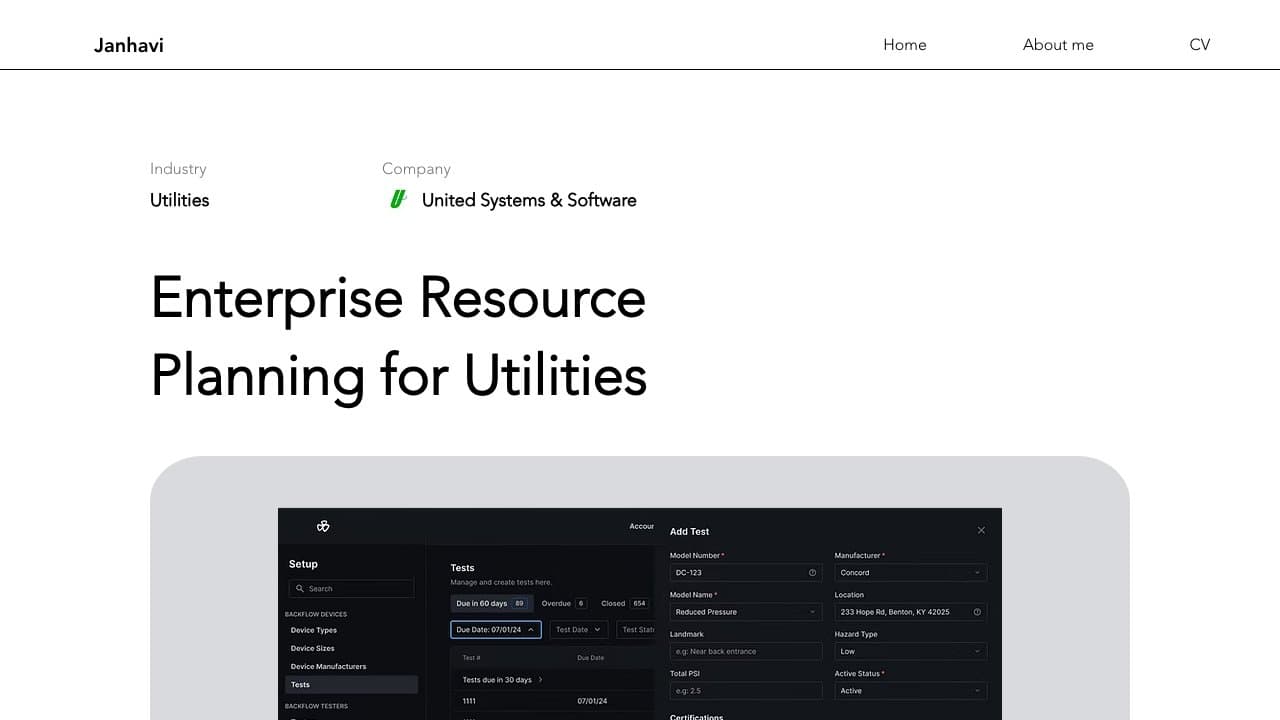The width and height of the screenshot is (1280, 720).
Task: Click the Total PSI input field
Action: (746, 691)
